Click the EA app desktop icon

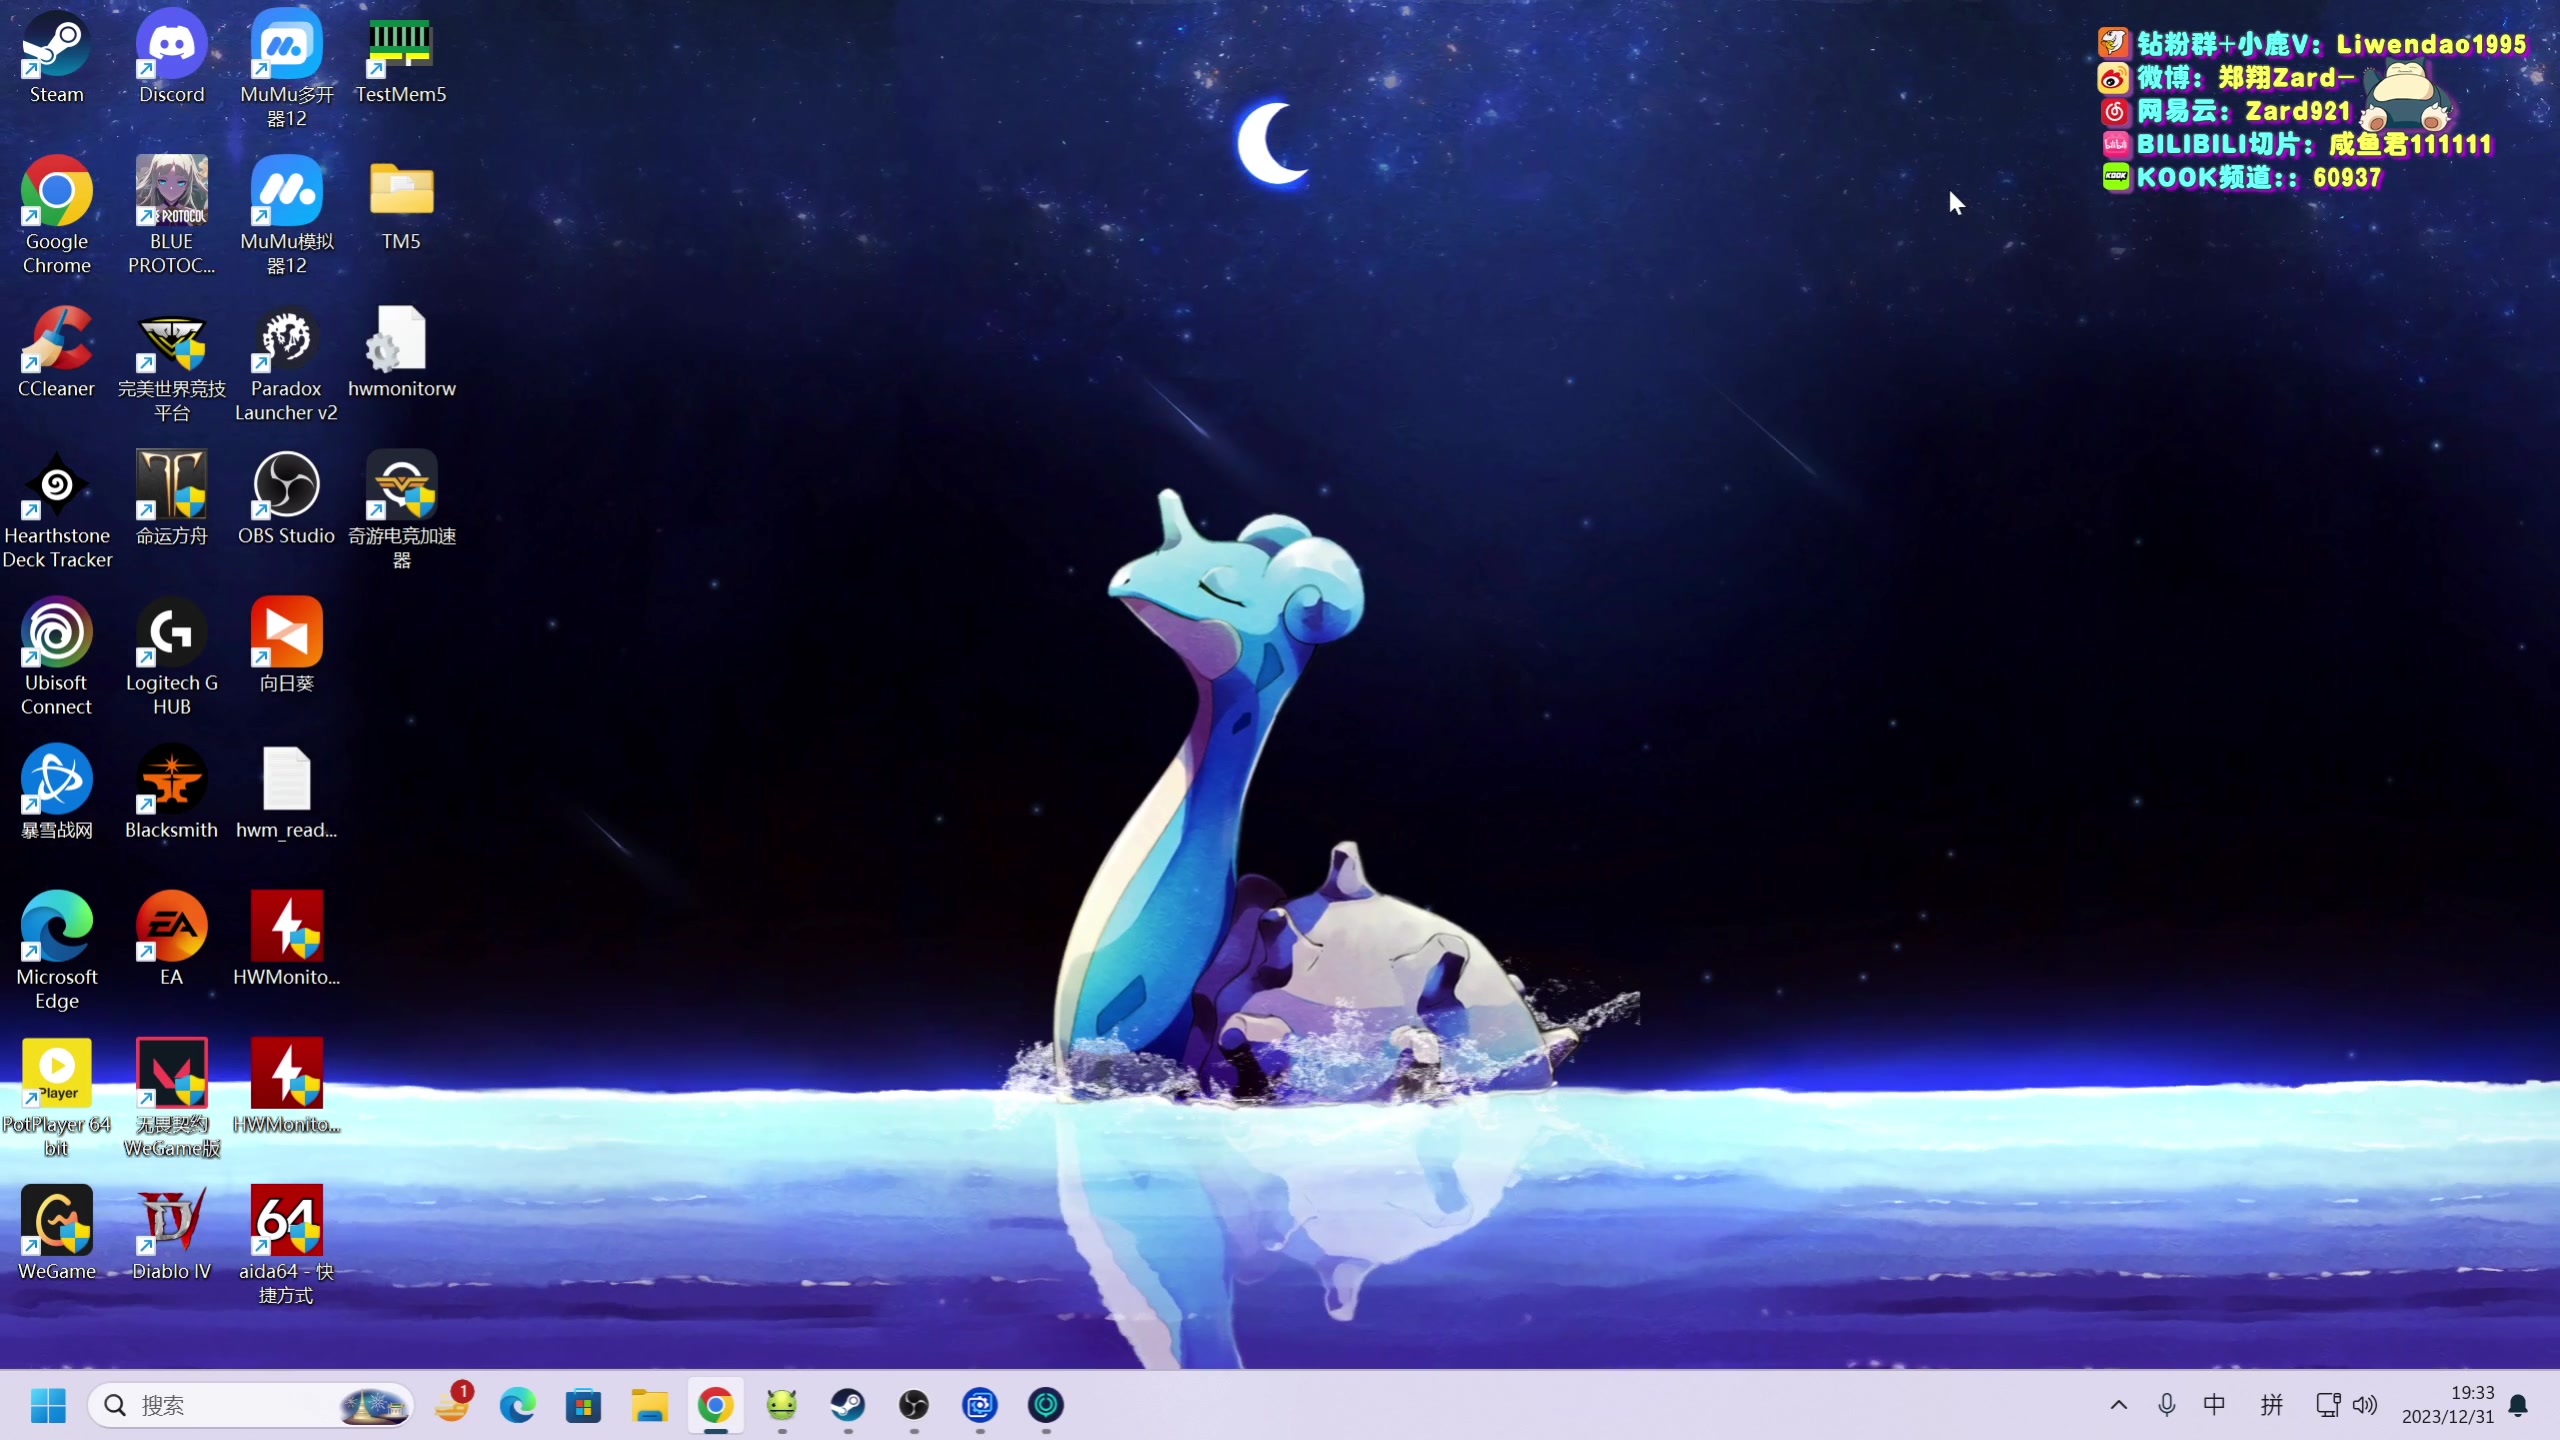point(171,928)
